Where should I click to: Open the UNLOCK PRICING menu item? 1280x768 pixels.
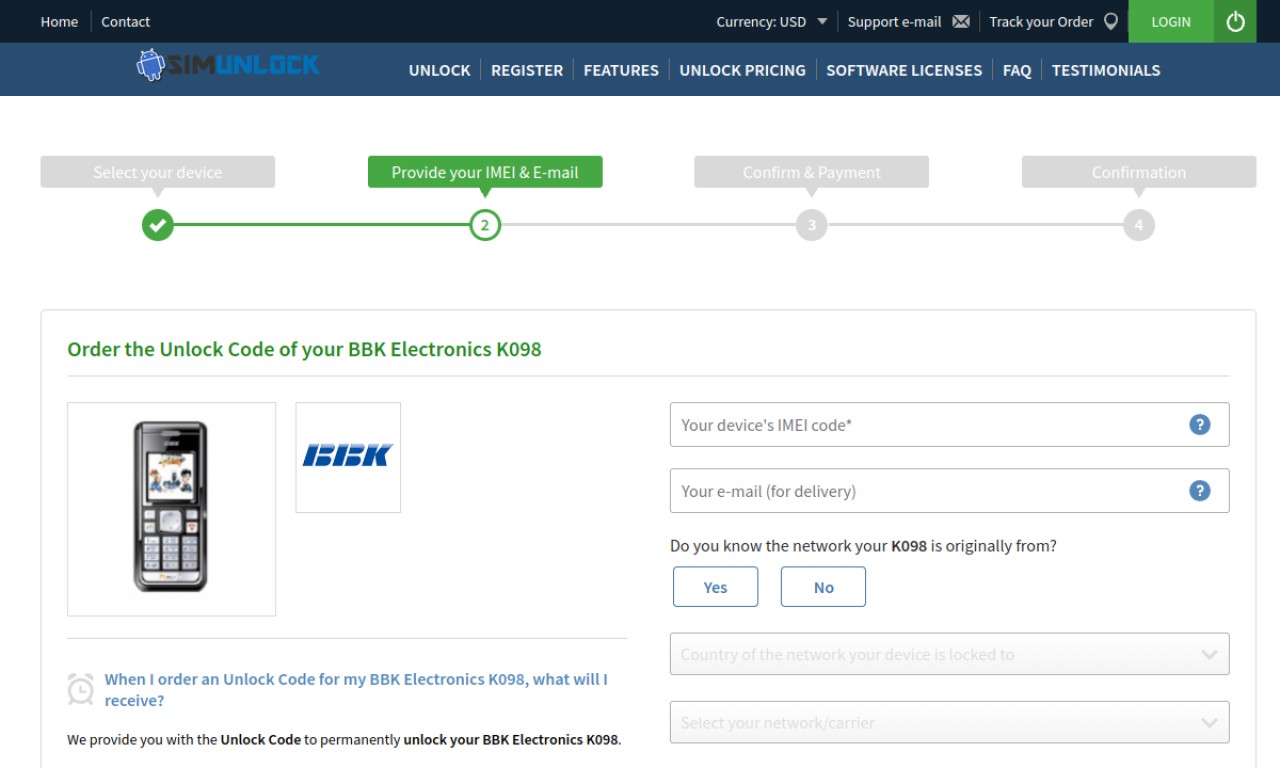click(x=742, y=70)
